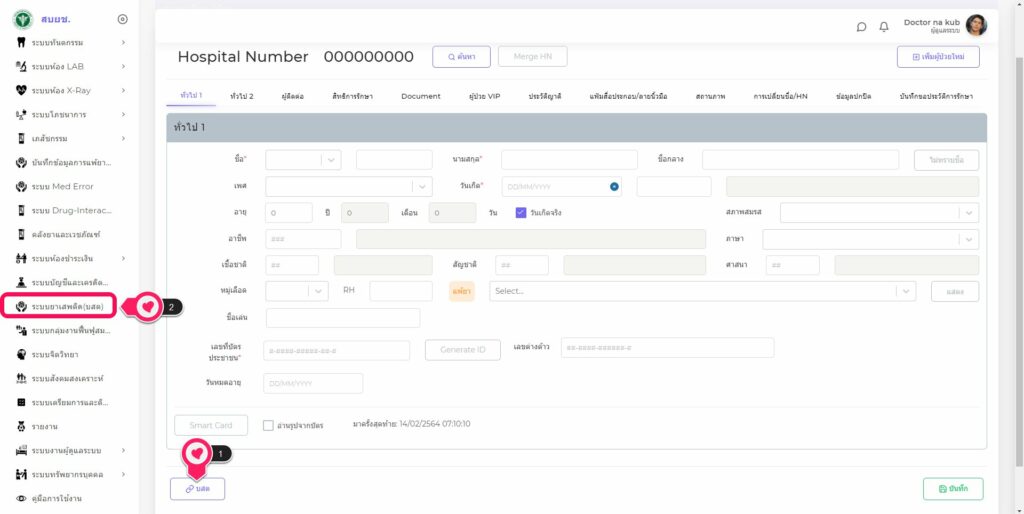Click the date picker dot in วันเกิด field

[x=614, y=187]
